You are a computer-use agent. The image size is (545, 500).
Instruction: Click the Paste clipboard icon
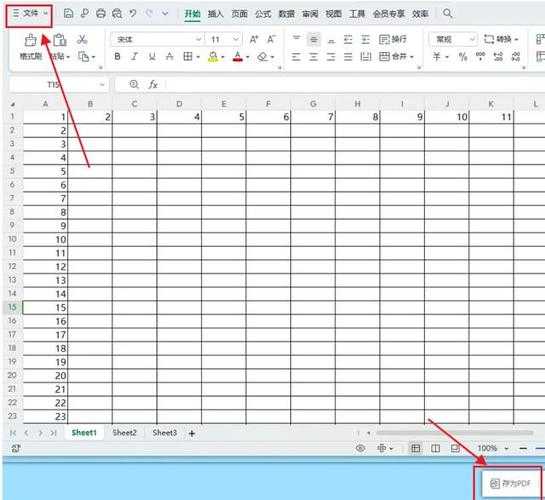(x=60, y=40)
